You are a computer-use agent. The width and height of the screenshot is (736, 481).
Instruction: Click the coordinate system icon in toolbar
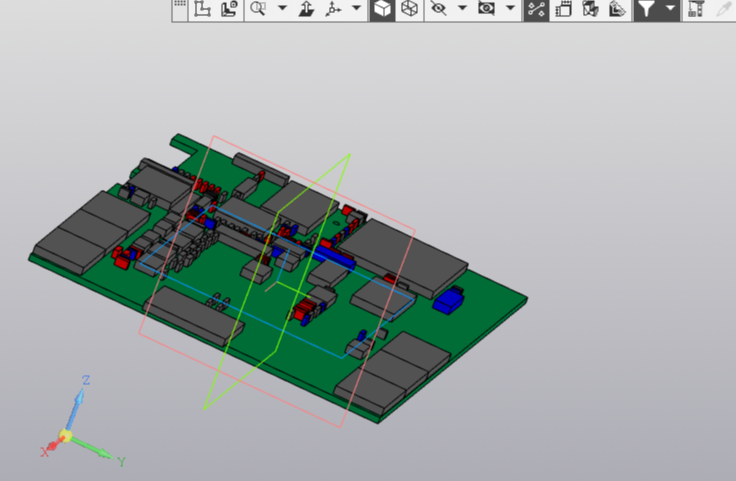[x=202, y=10]
